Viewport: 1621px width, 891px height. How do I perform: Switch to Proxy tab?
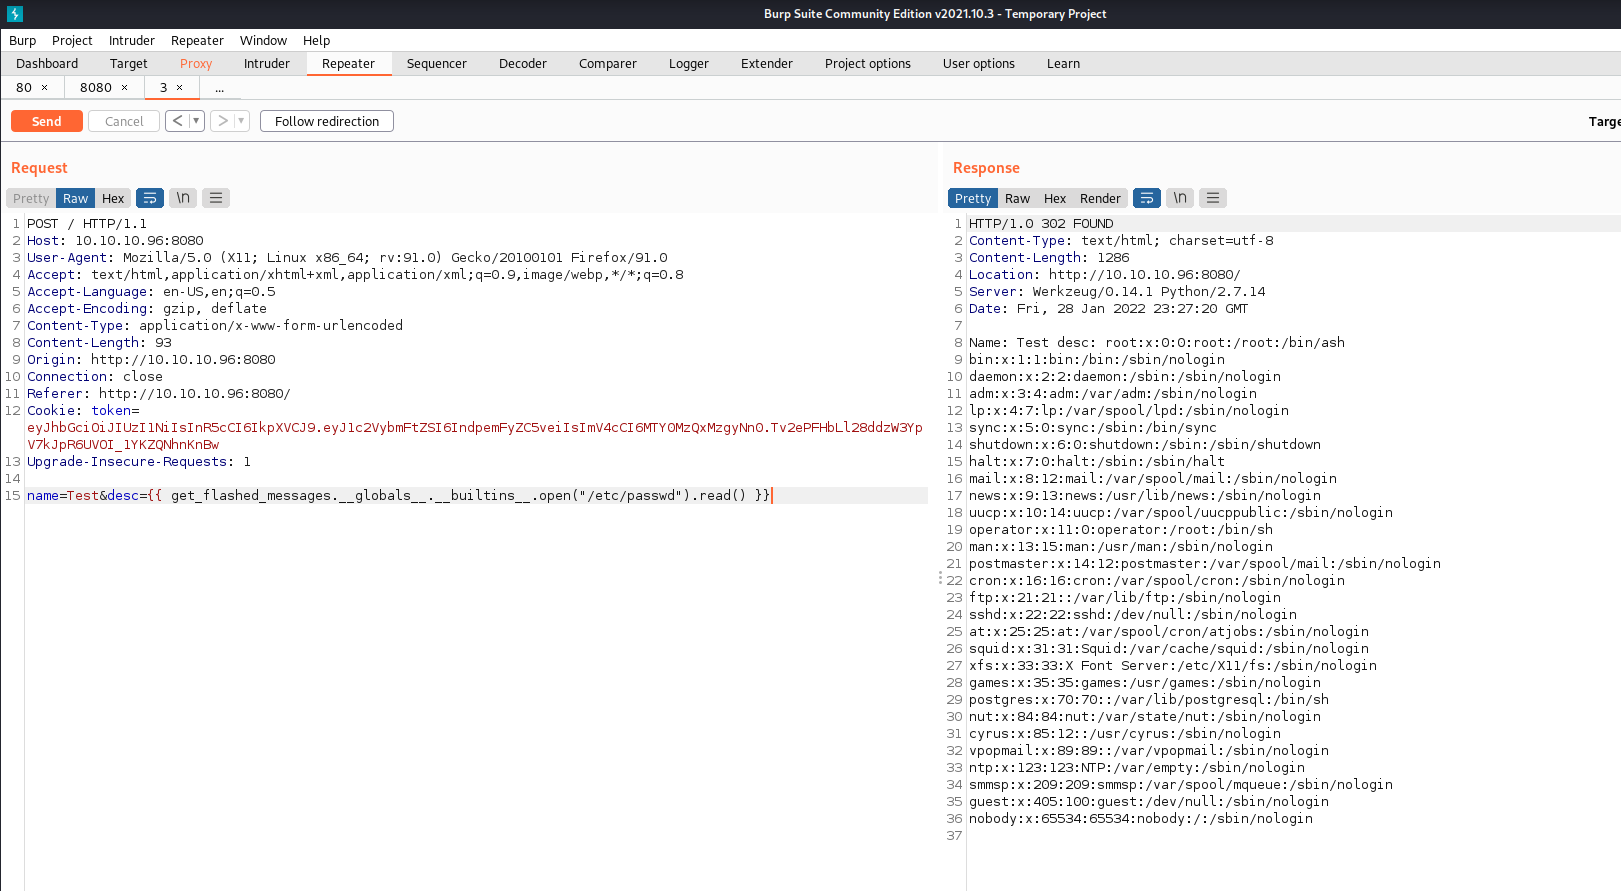[196, 63]
